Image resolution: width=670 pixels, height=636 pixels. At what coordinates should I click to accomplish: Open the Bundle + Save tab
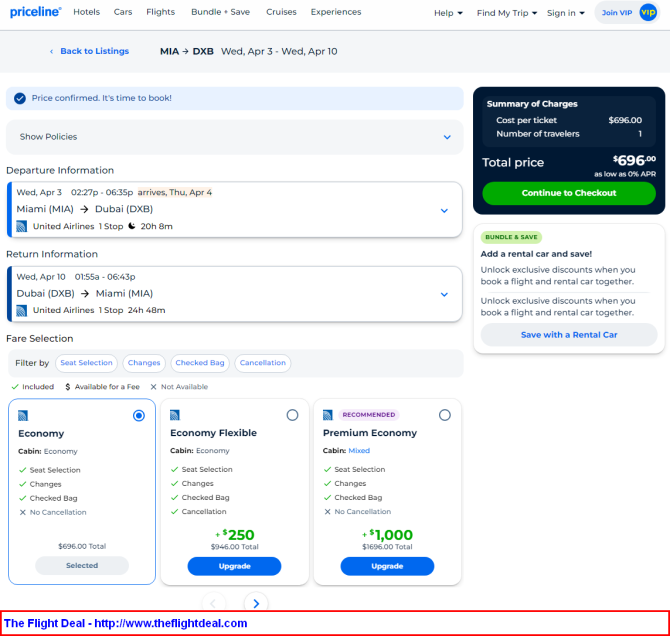click(x=220, y=12)
